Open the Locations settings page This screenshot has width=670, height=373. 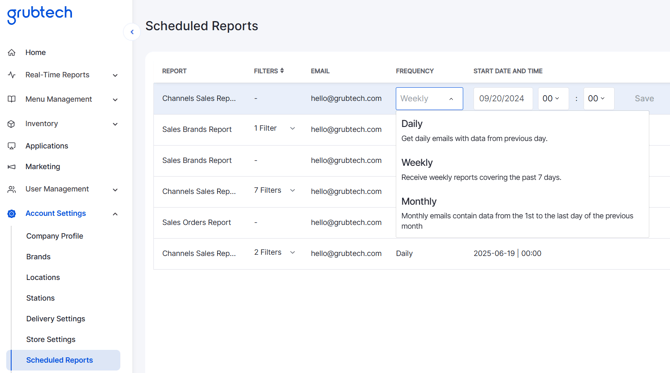coord(43,277)
